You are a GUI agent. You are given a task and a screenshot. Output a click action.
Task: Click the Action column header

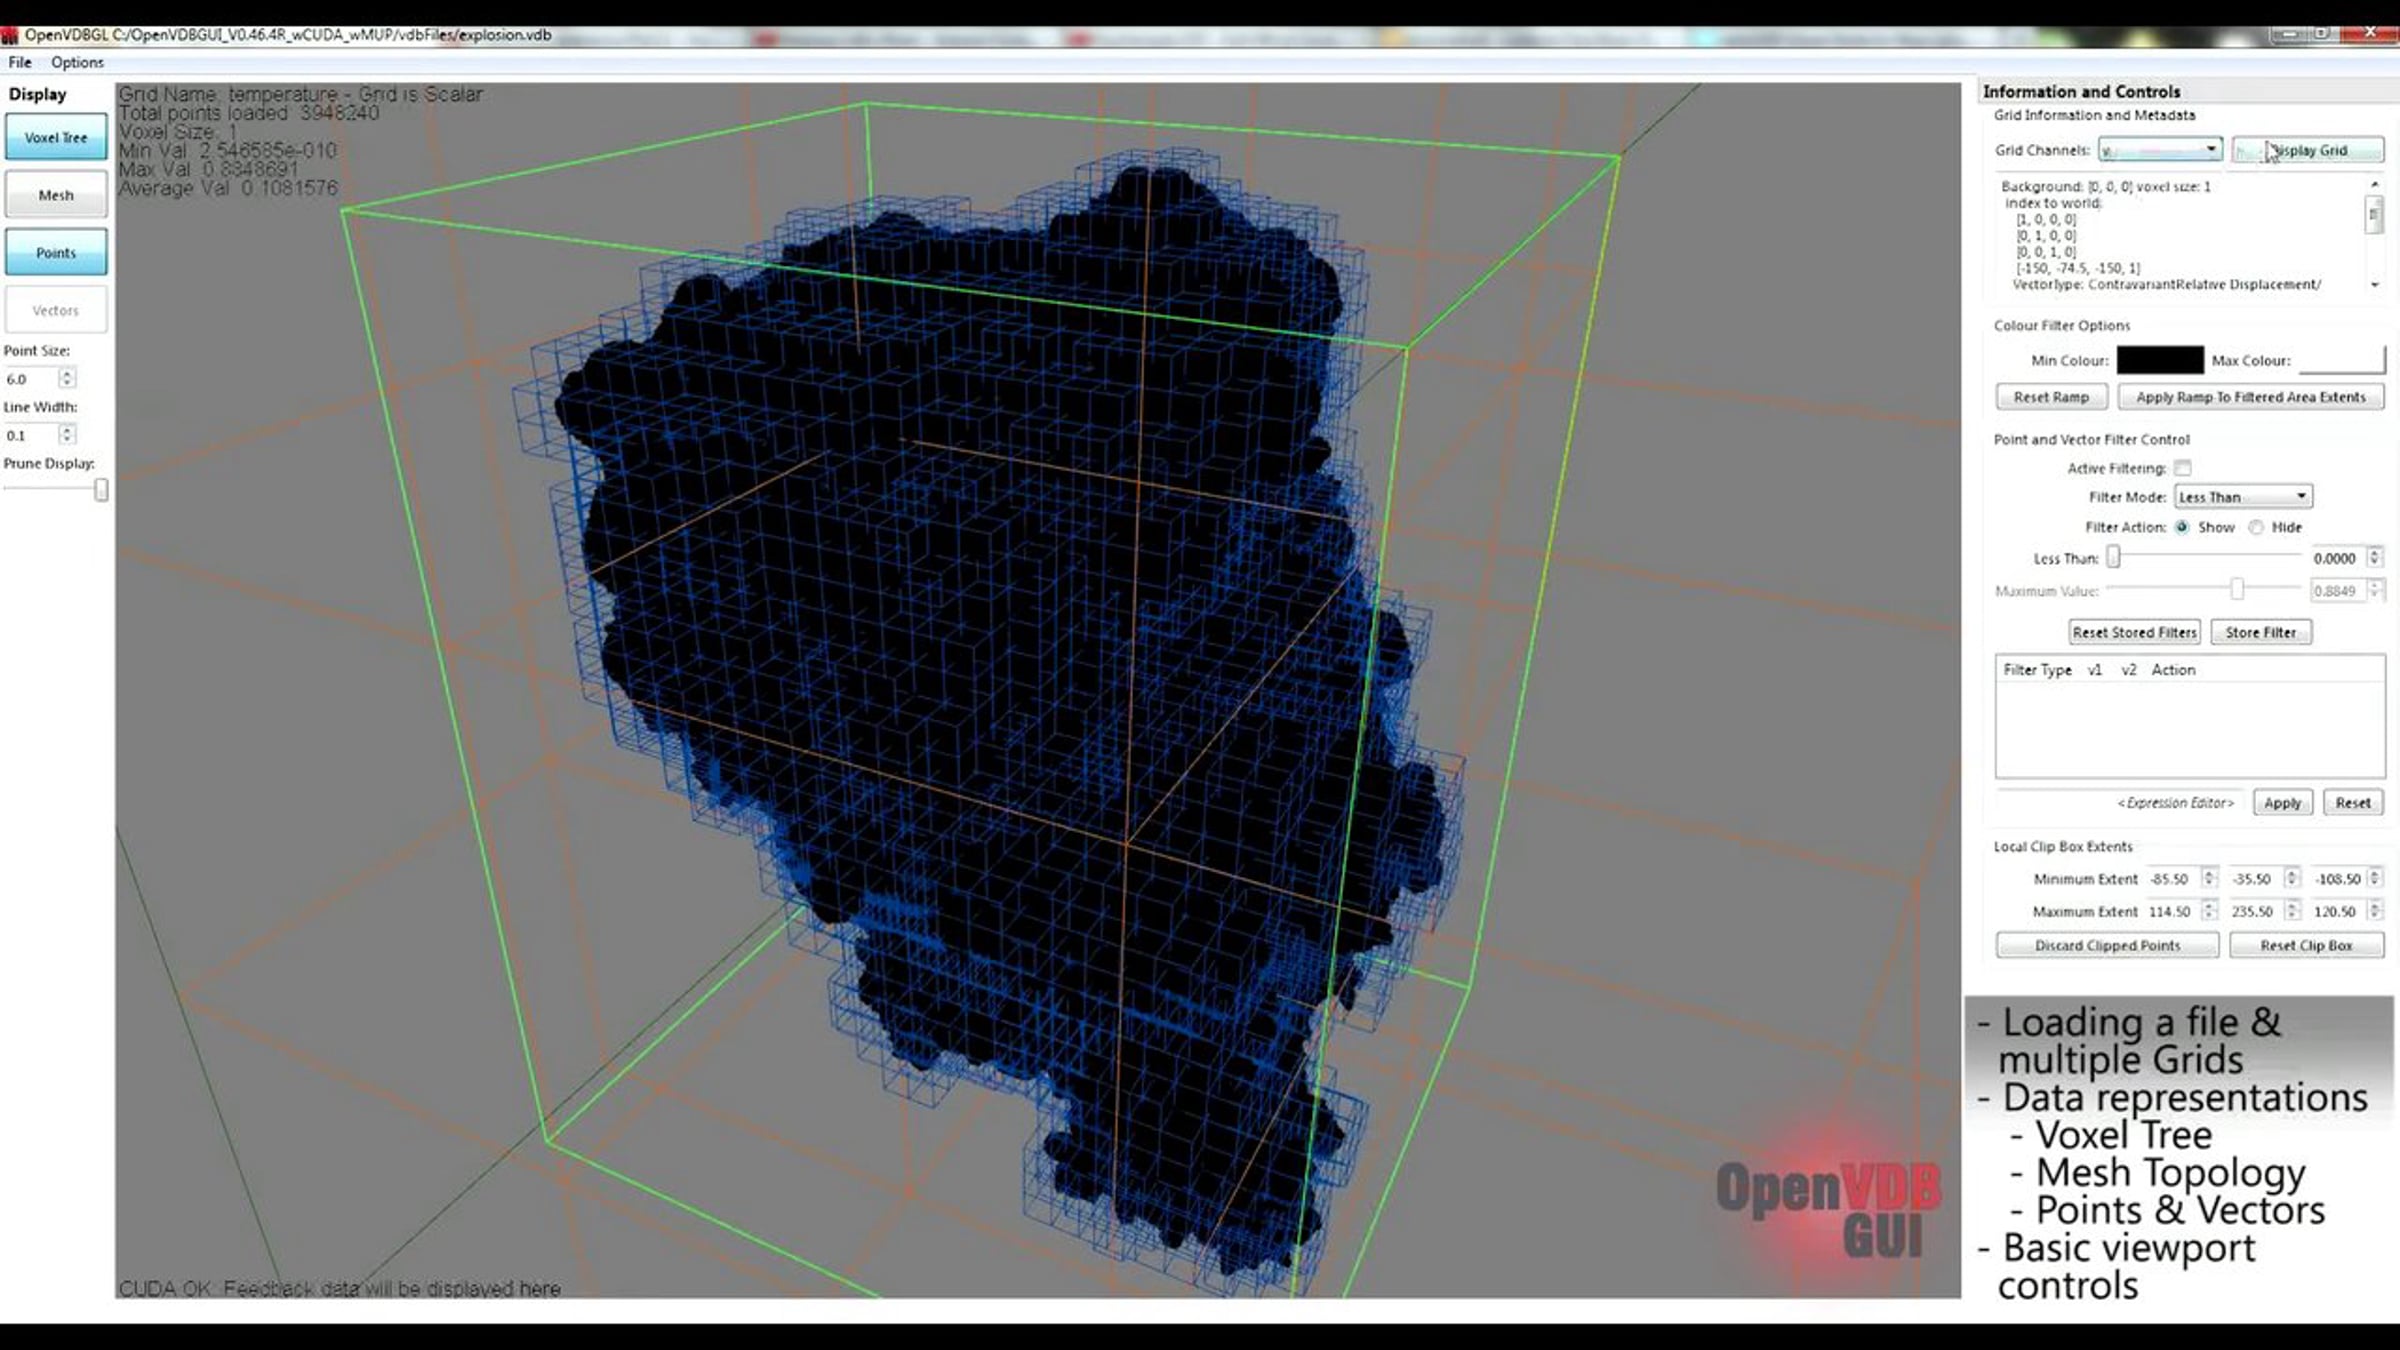coord(2173,670)
